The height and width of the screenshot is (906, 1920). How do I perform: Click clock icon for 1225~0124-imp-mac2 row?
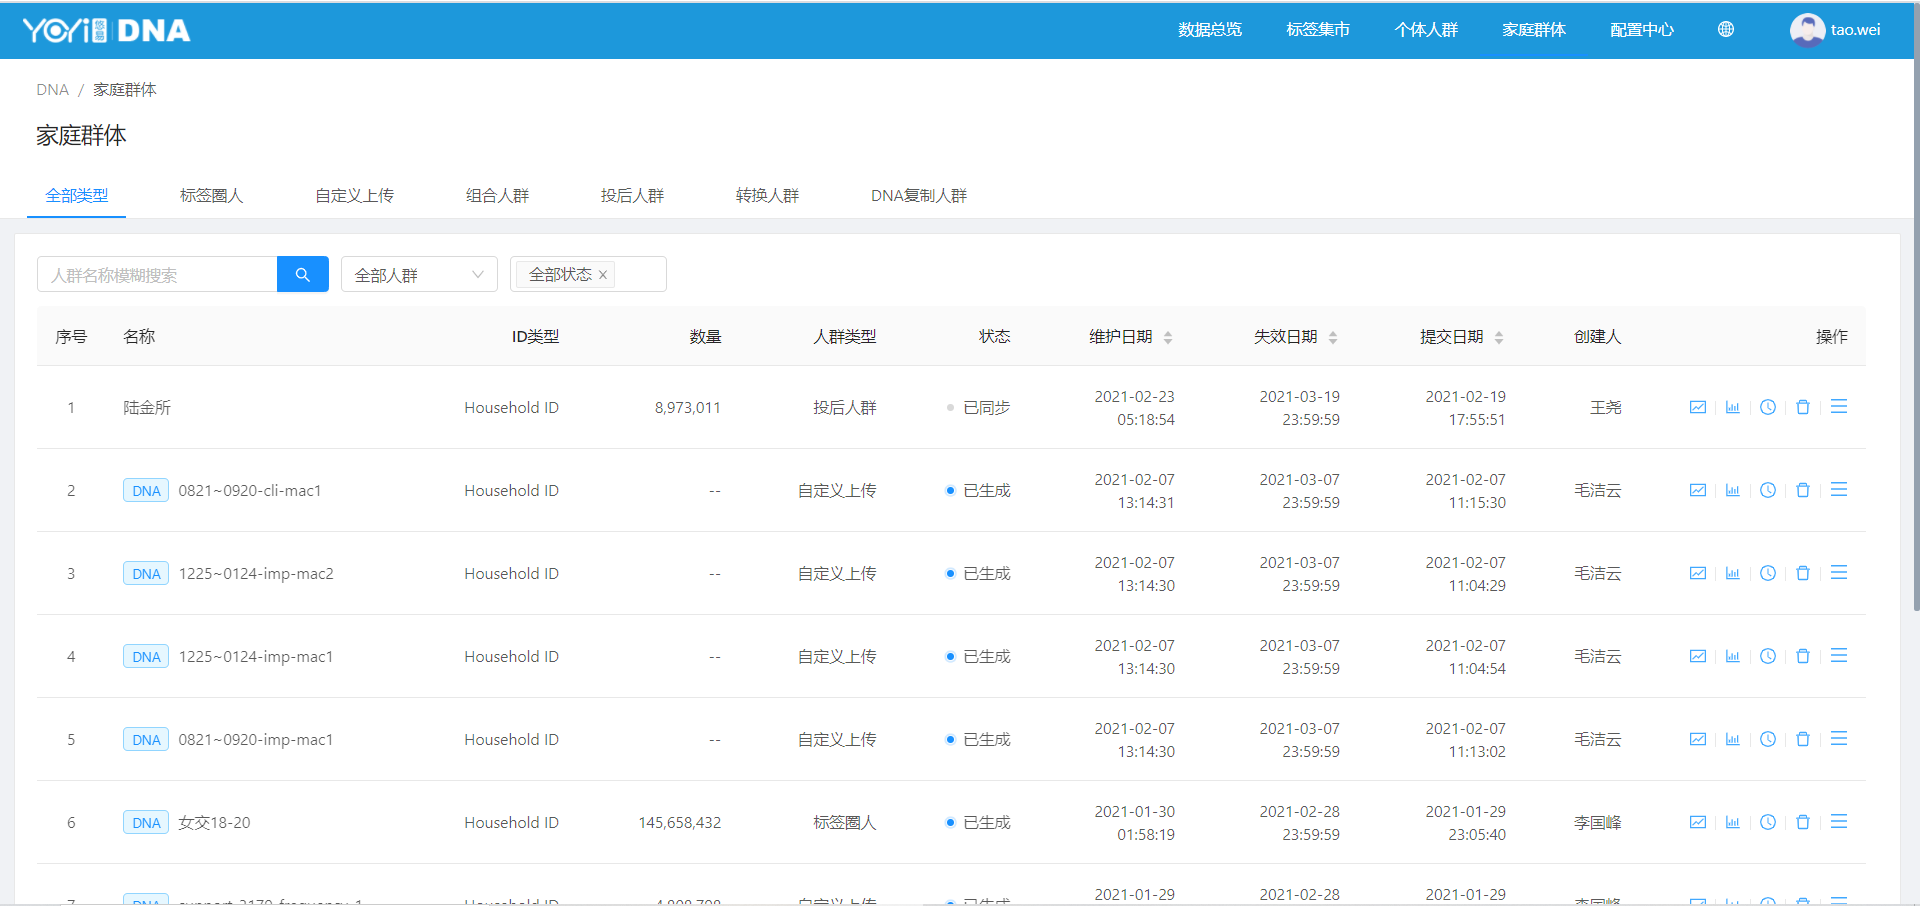click(1767, 573)
